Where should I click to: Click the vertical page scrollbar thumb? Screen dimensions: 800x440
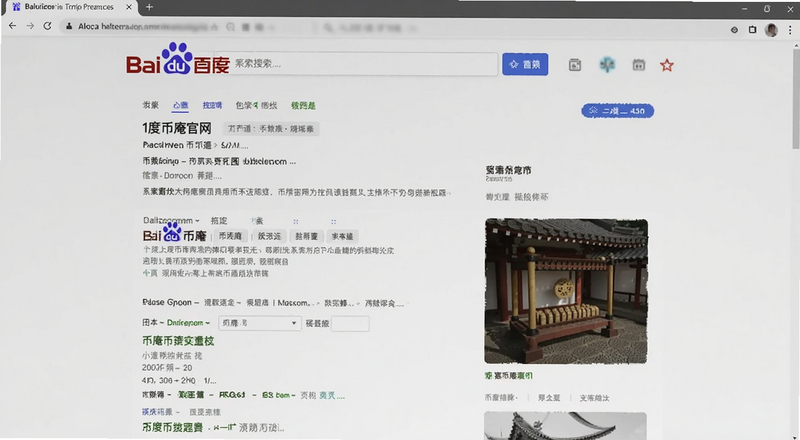pos(796,100)
